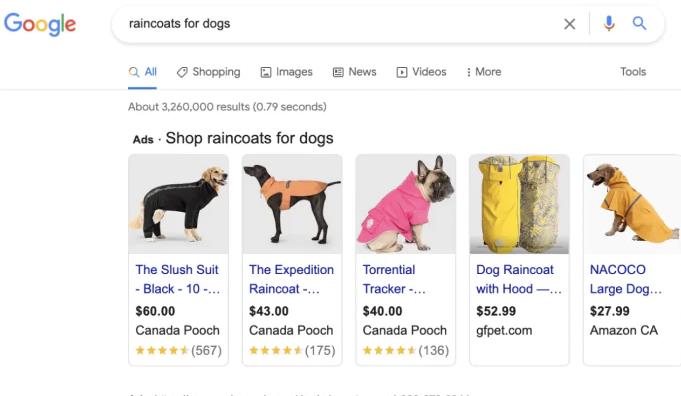Focus the search box with raincoats for dogs
Viewport: 681px width, 396px height.
[339, 24]
